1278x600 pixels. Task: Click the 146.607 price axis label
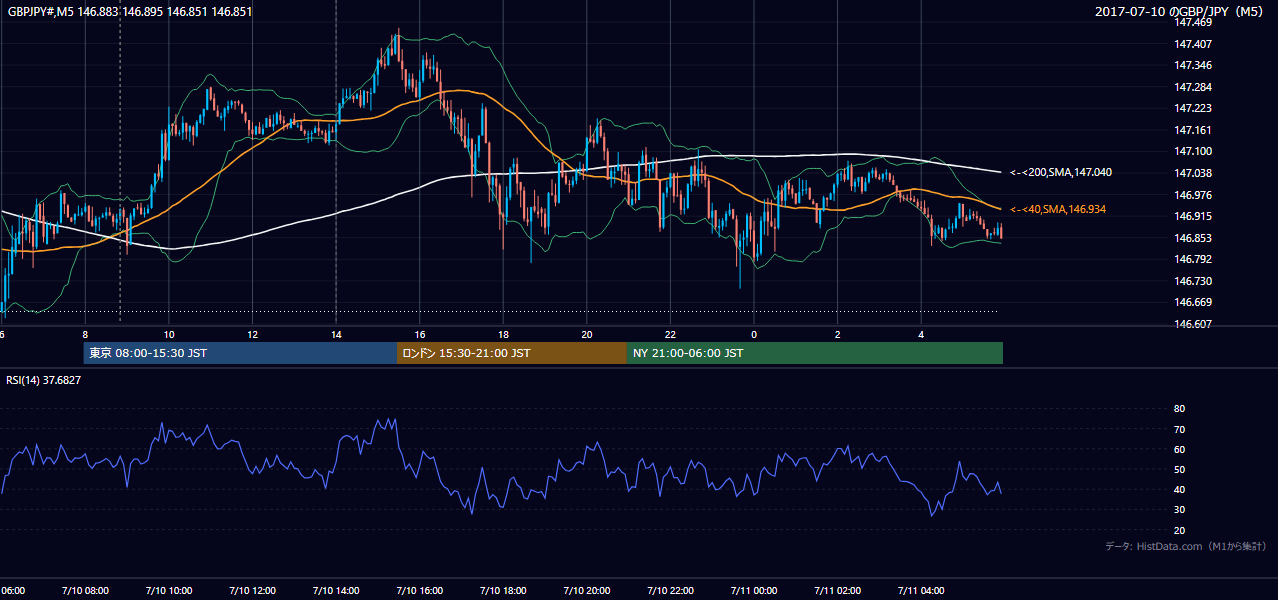click(1193, 324)
